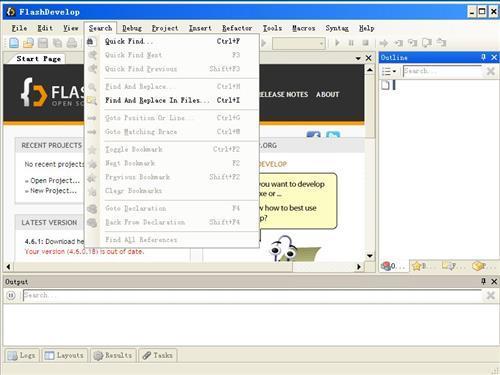Click the Open file folder icon
This screenshot has width=500, height=375.
28,43
